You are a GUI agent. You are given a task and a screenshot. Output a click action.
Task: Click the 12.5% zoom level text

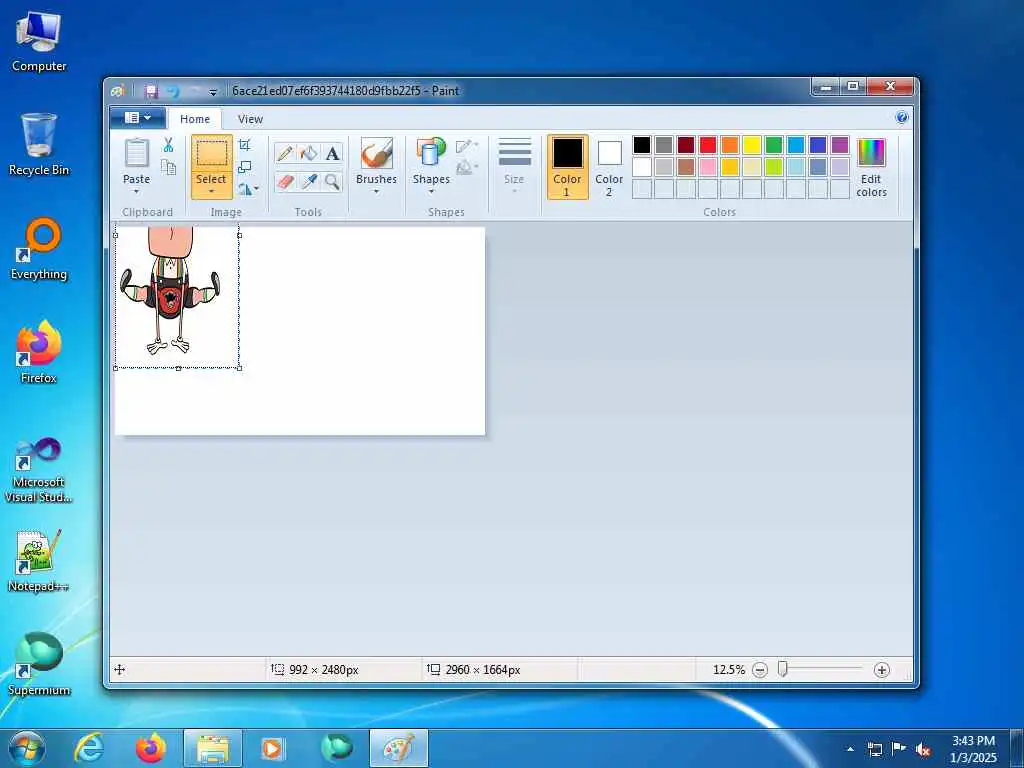click(x=729, y=670)
